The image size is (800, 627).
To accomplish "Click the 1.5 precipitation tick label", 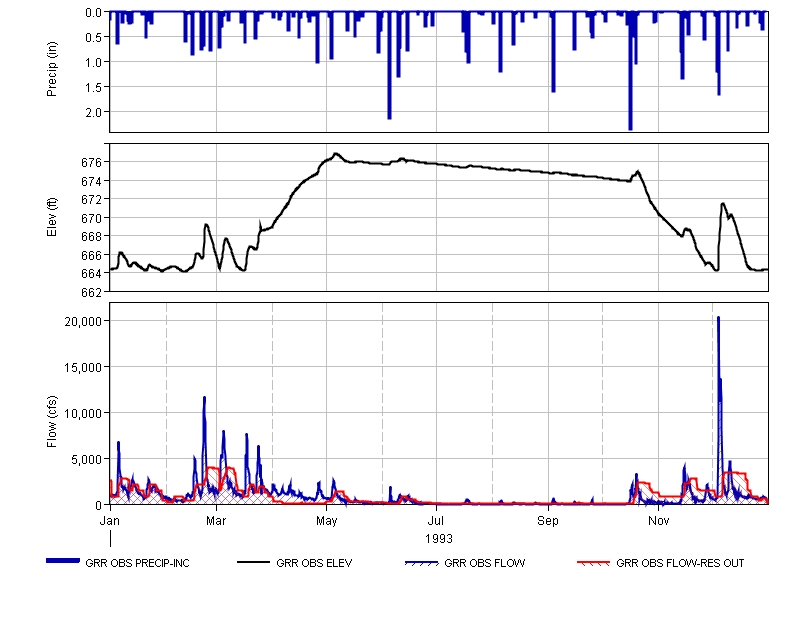I will click(x=94, y=87).
